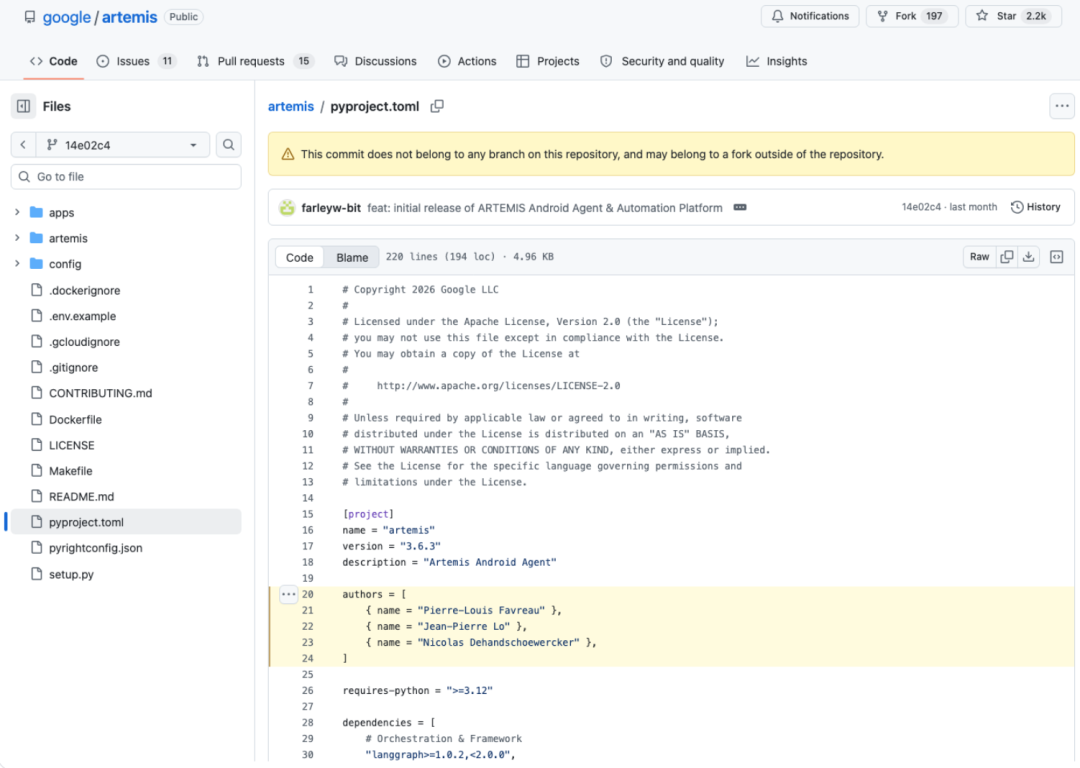Click the version "3.6.3" string
Screen dimensions: 1080x768
click(x=420, y=546)
